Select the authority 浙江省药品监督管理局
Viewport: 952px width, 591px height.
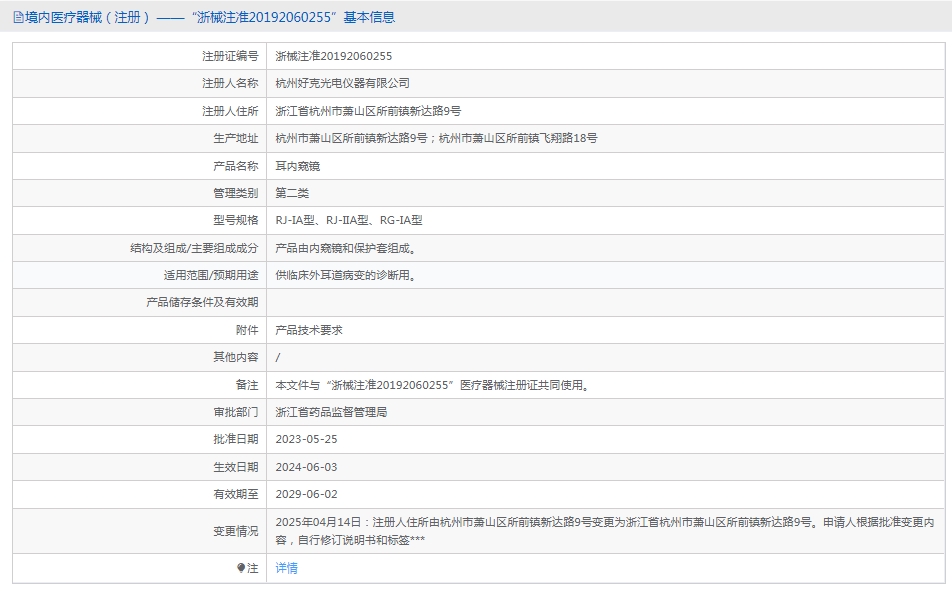pyautogui.click(x=331, y=412)
